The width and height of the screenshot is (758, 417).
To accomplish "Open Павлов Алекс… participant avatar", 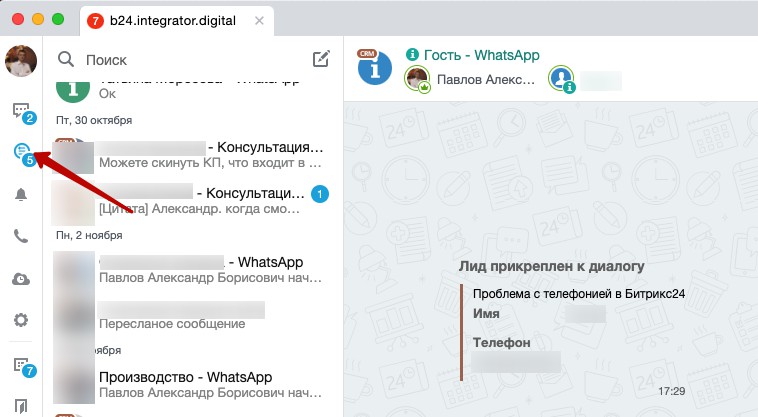I will pyautogui.click(x=417, y=79).
